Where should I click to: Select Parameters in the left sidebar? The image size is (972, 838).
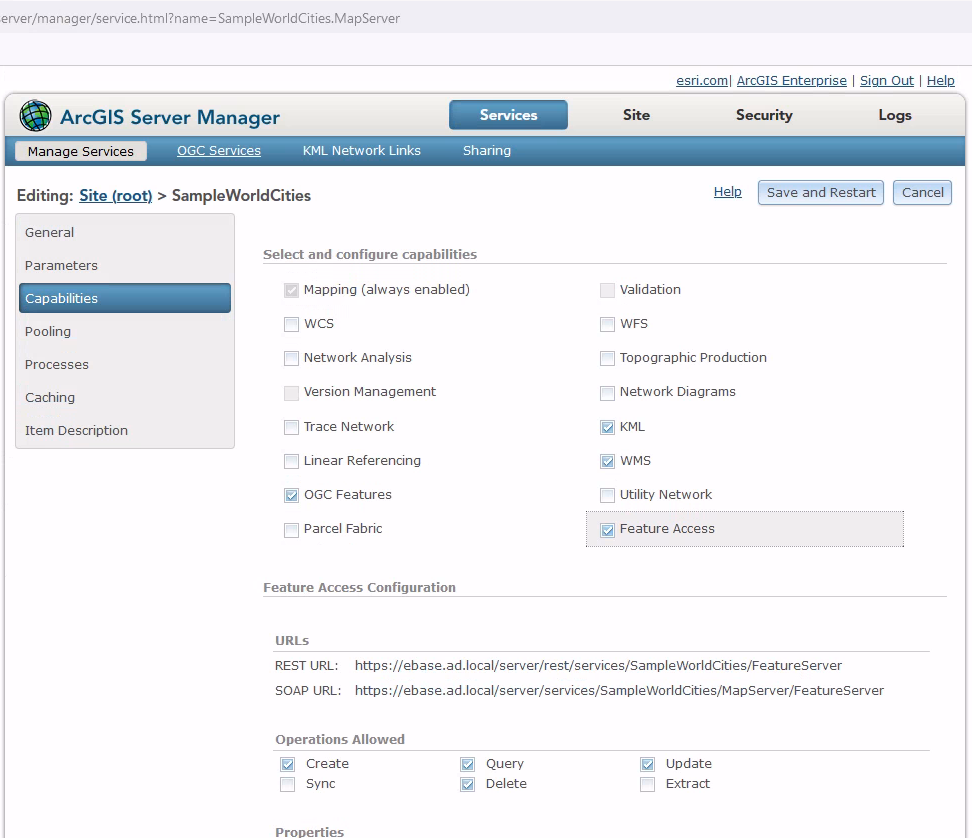pyautogui.click(x=125, y=265)
